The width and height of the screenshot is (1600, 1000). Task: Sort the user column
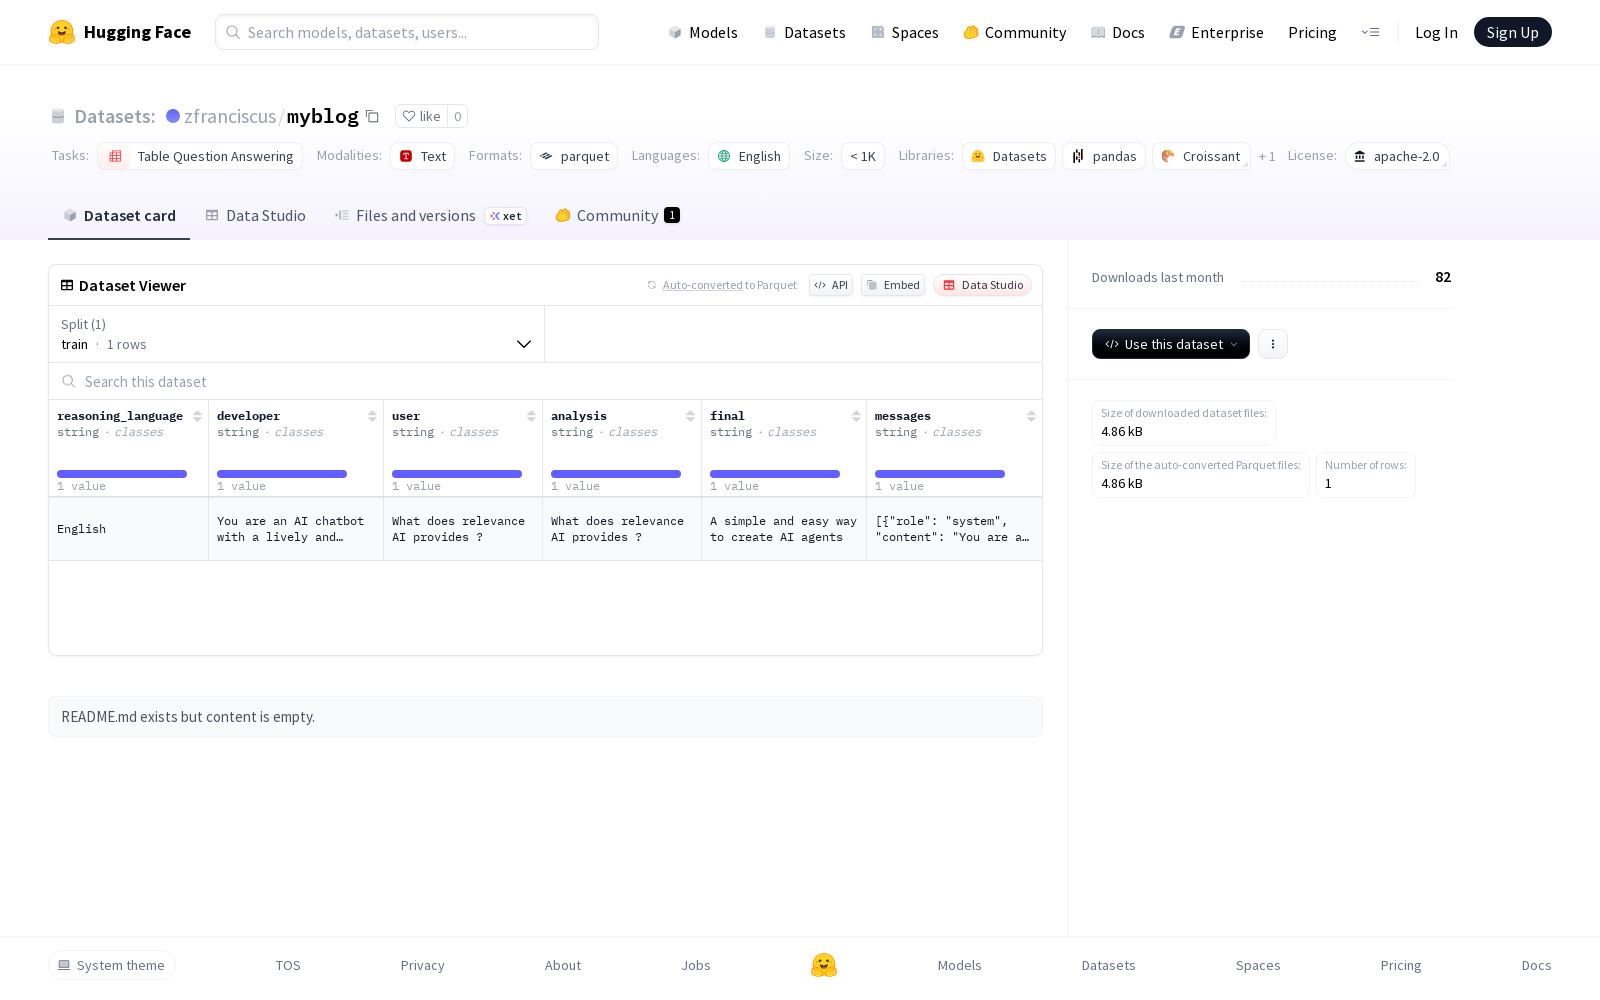pyautogui.click(x=531, y=416)
